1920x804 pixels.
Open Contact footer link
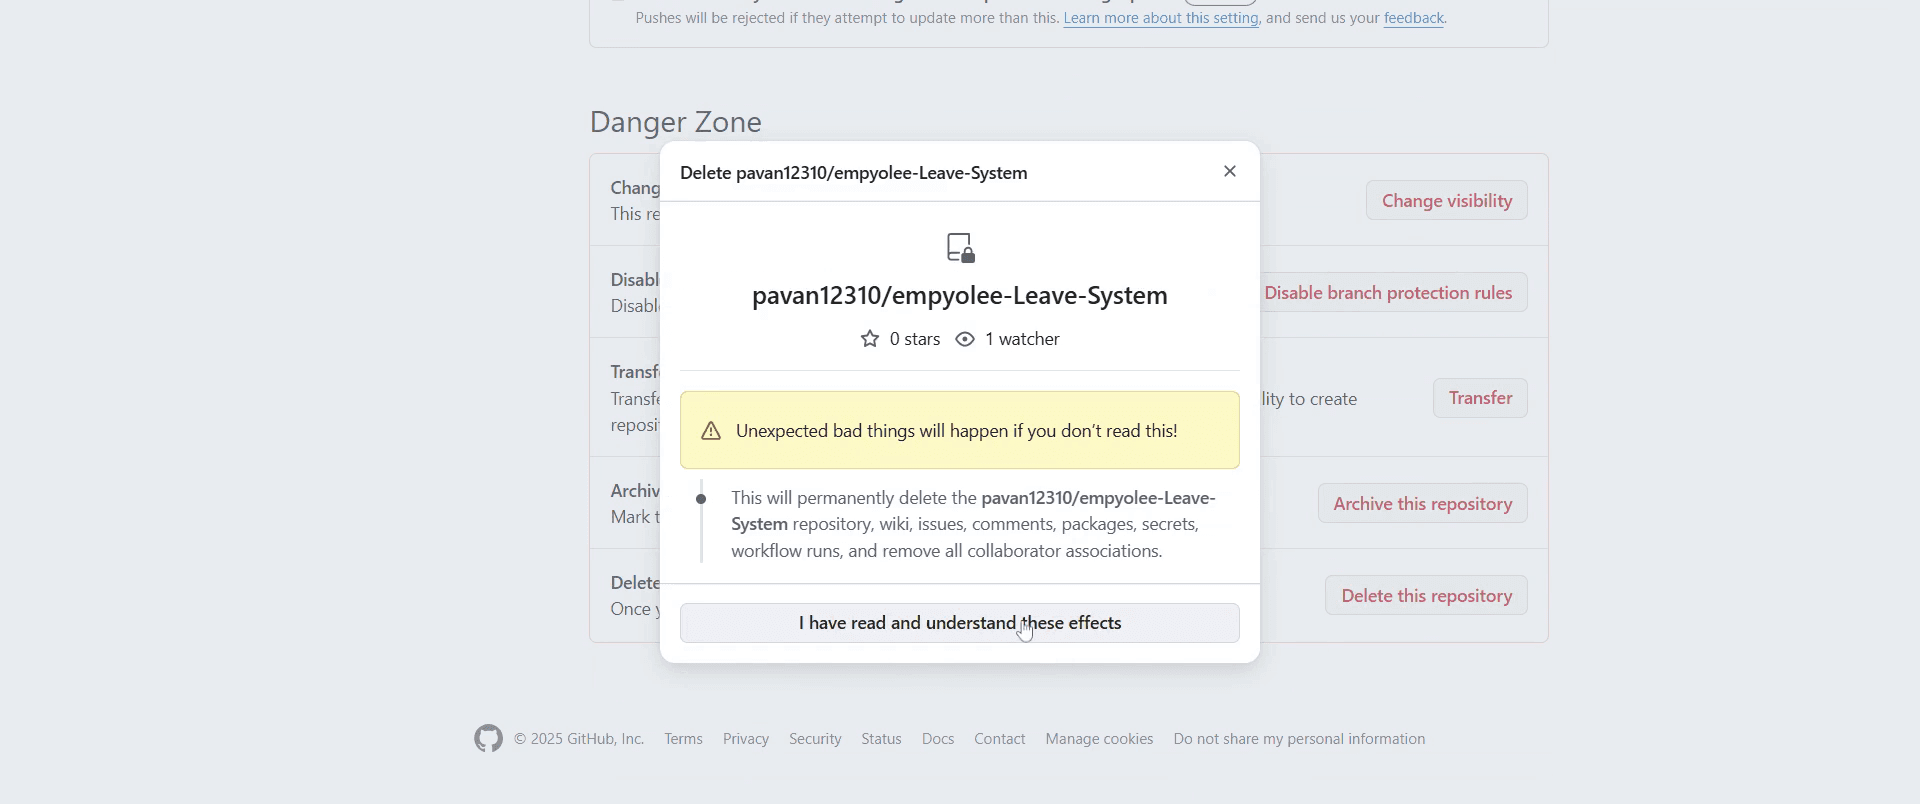[x=1000, y=739]
